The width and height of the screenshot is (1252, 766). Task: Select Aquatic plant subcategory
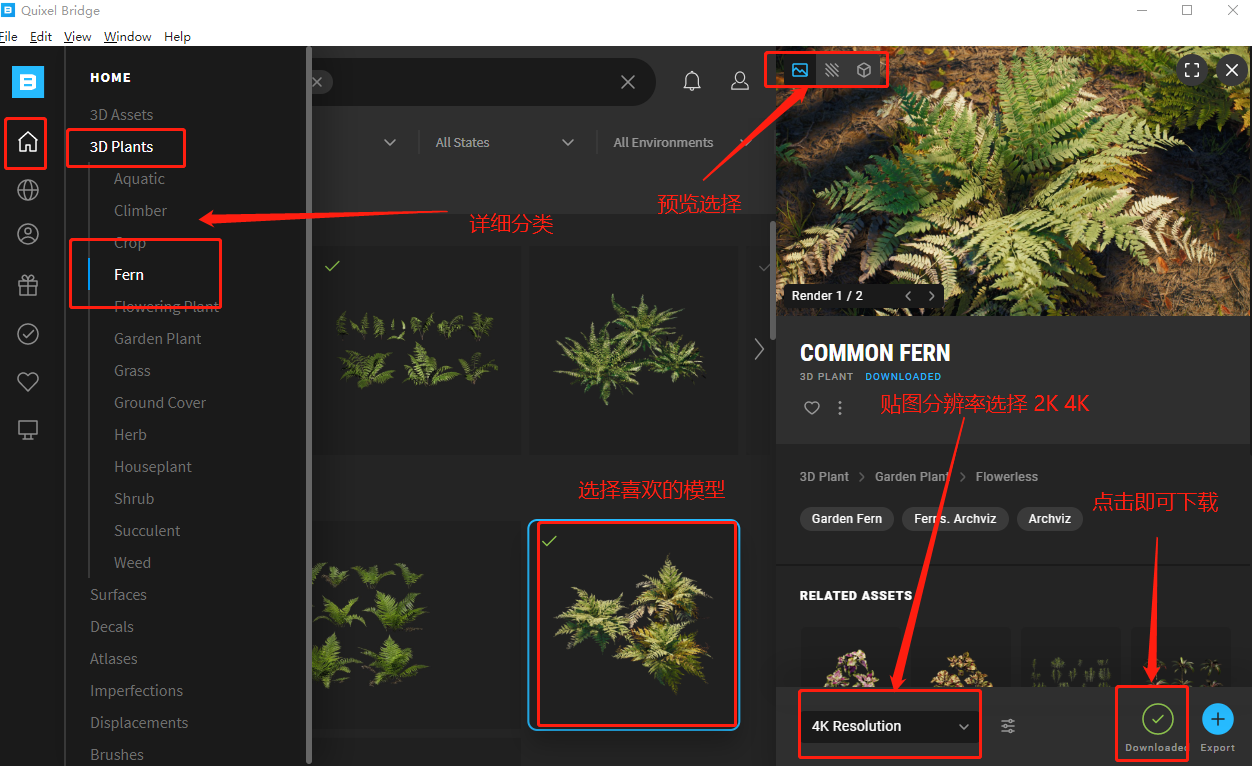pos(139,179)
